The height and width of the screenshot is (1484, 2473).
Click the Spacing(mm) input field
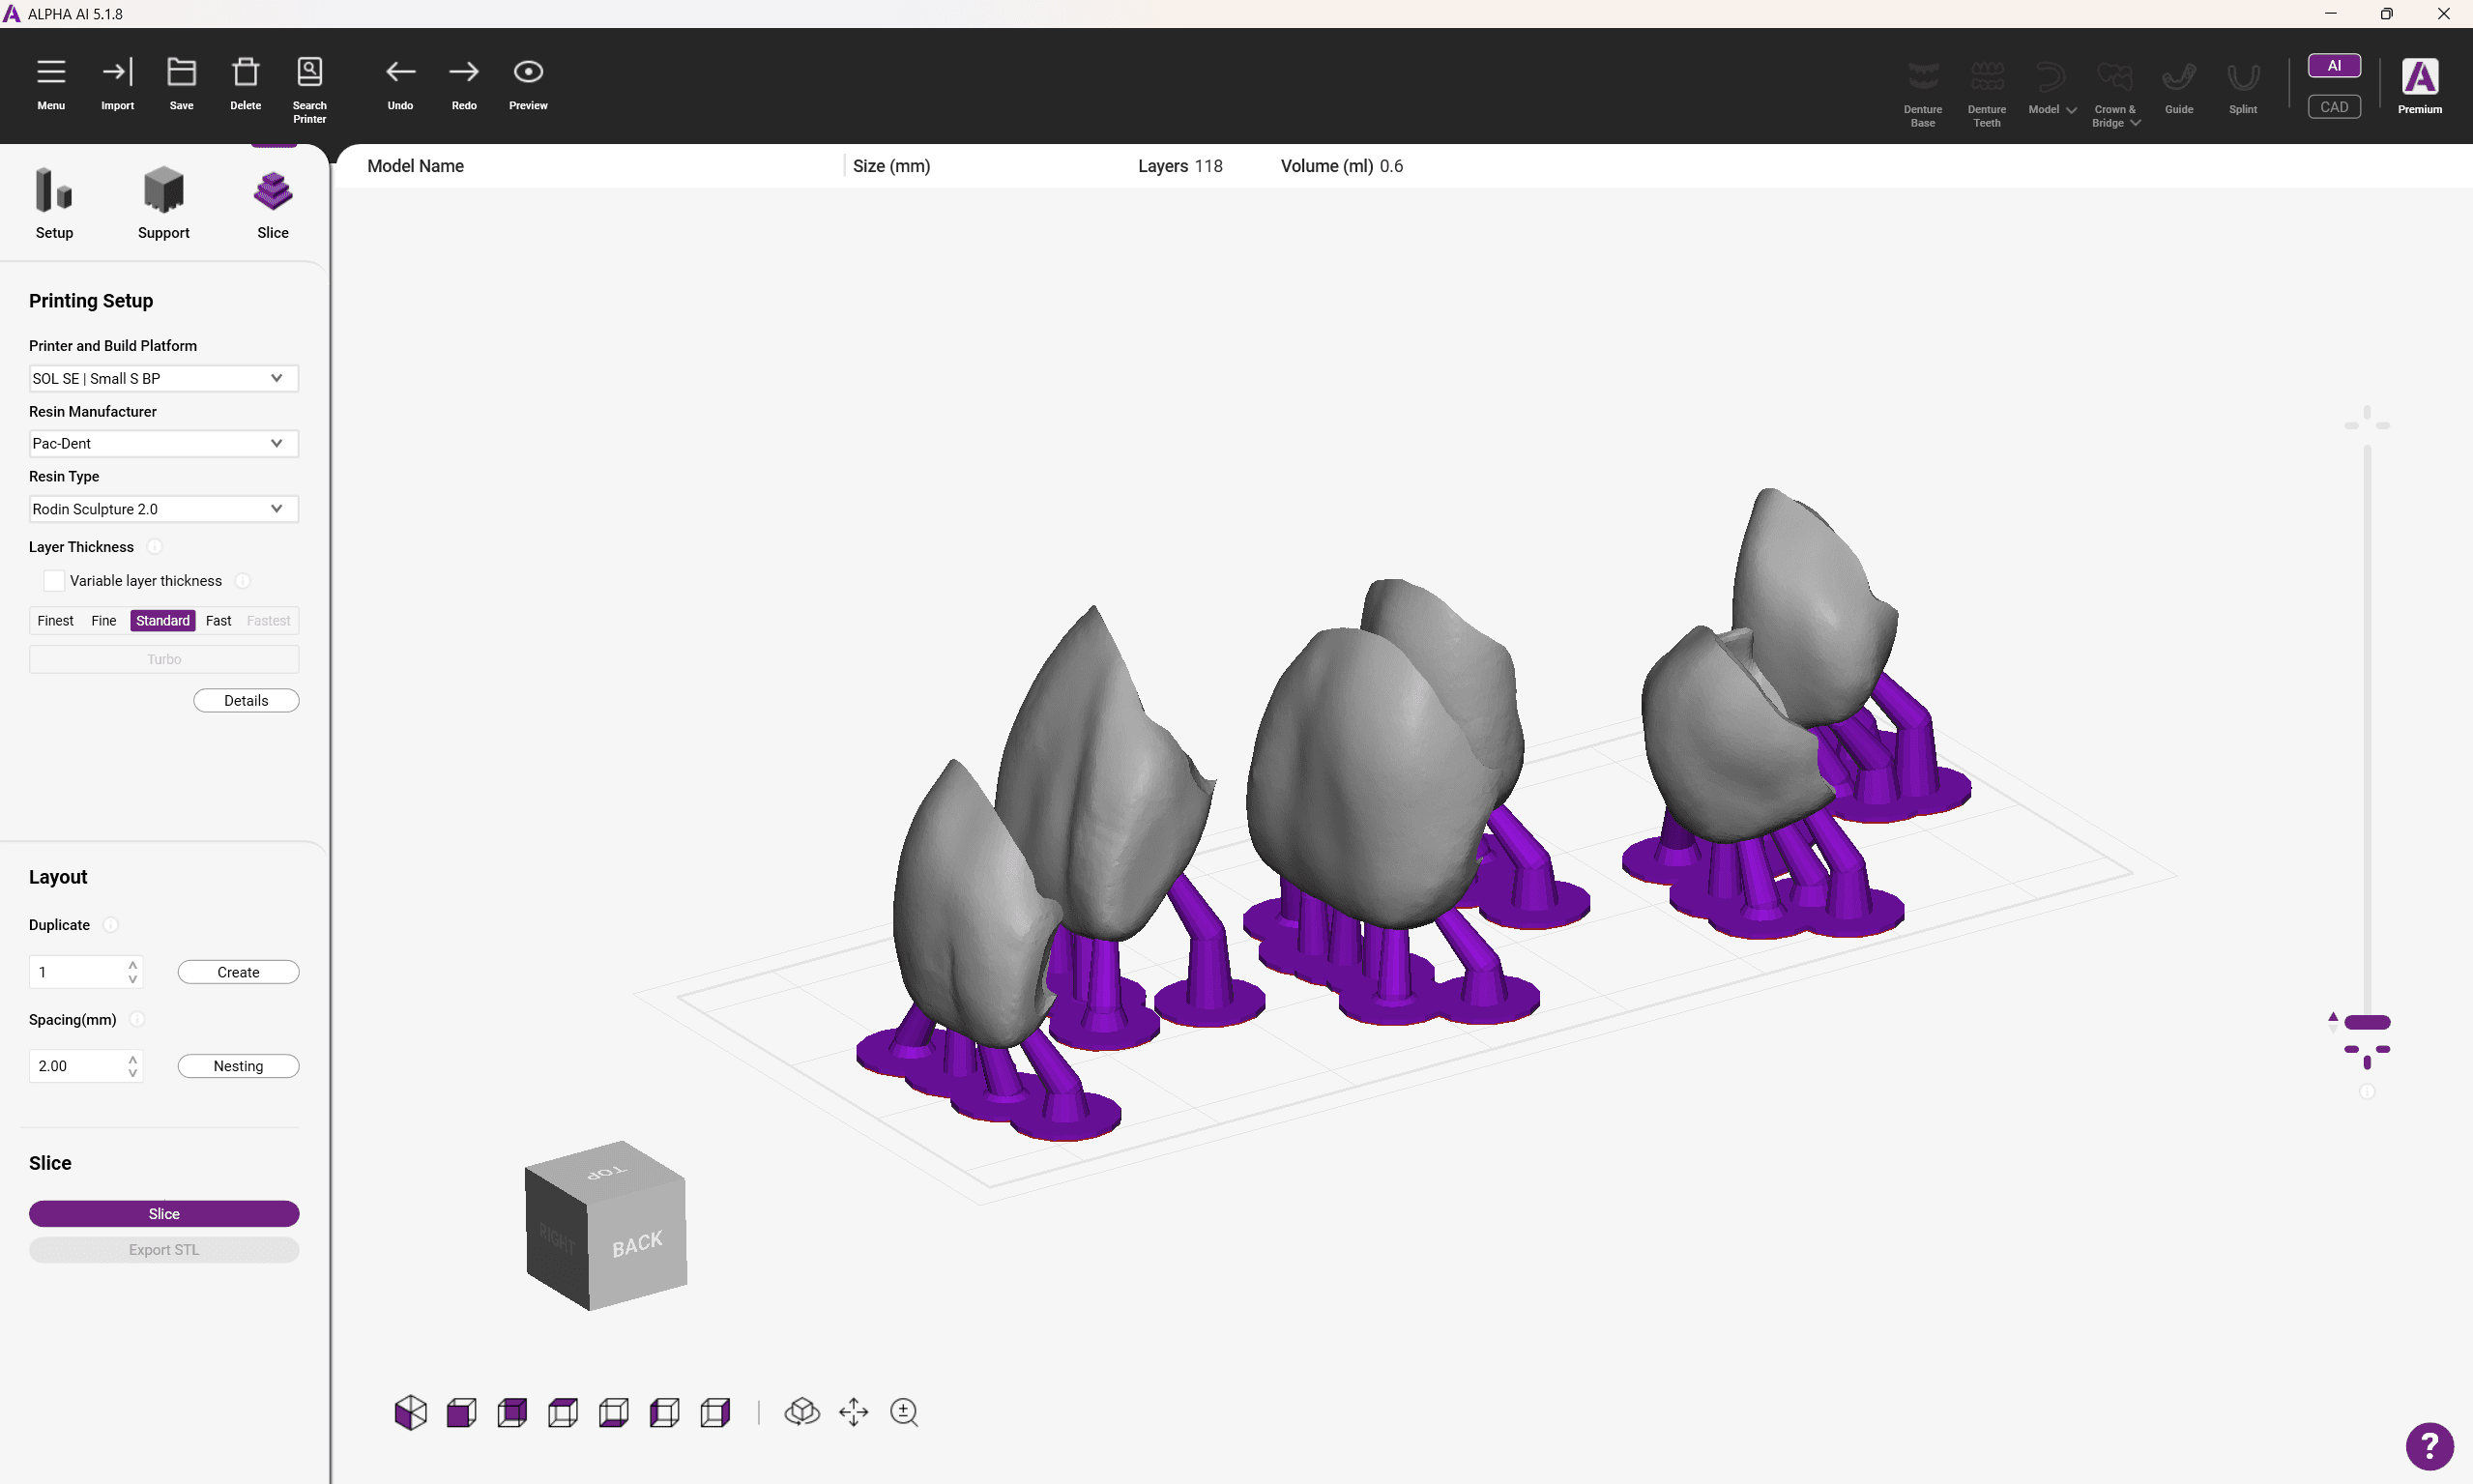[x=85, y=1066]
